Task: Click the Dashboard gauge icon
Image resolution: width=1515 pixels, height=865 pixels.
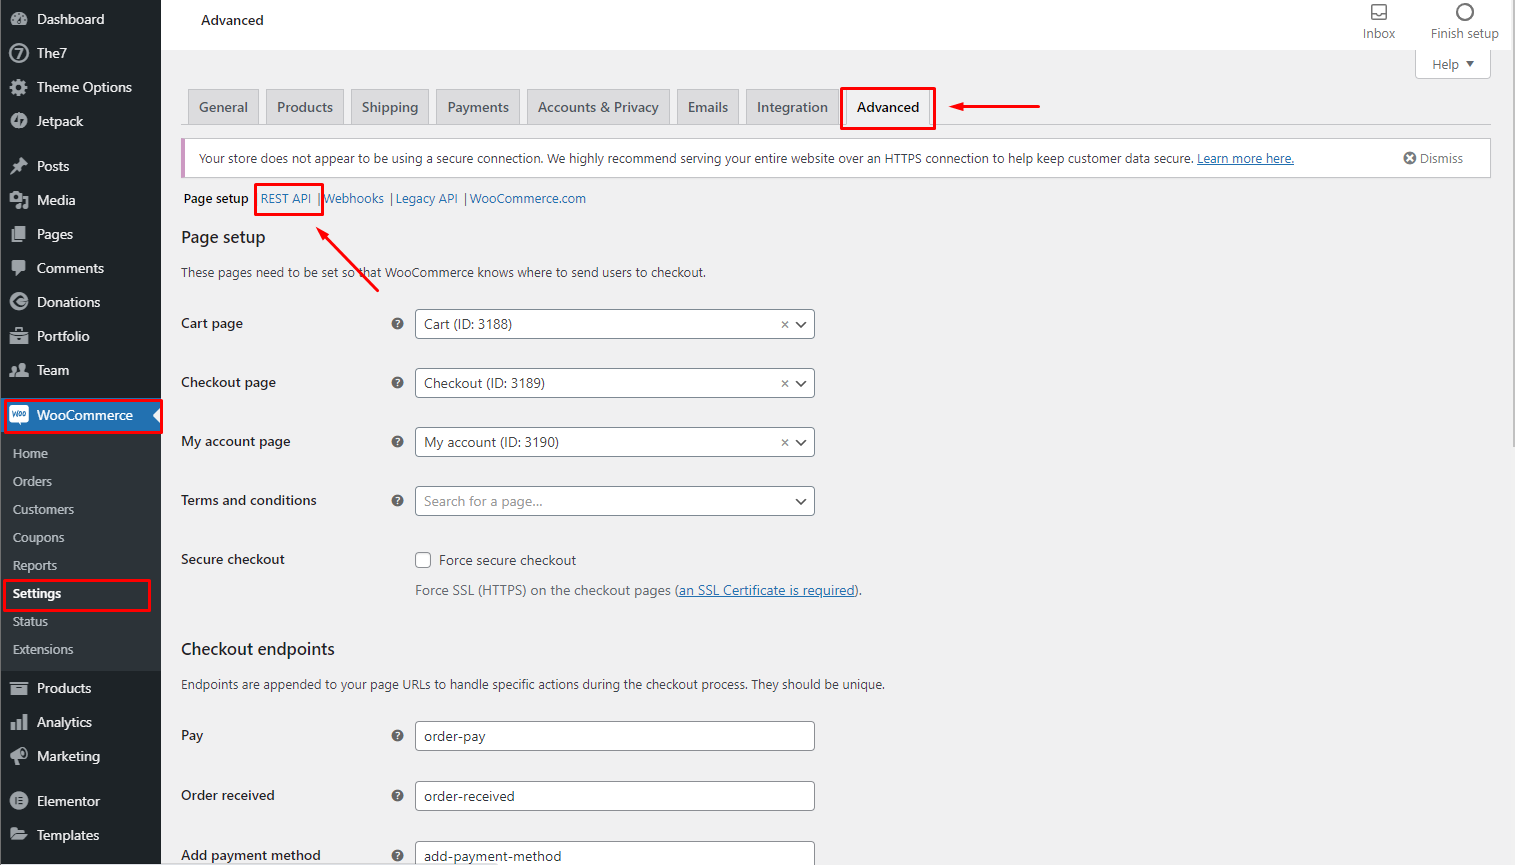Action: pos(19,19)
